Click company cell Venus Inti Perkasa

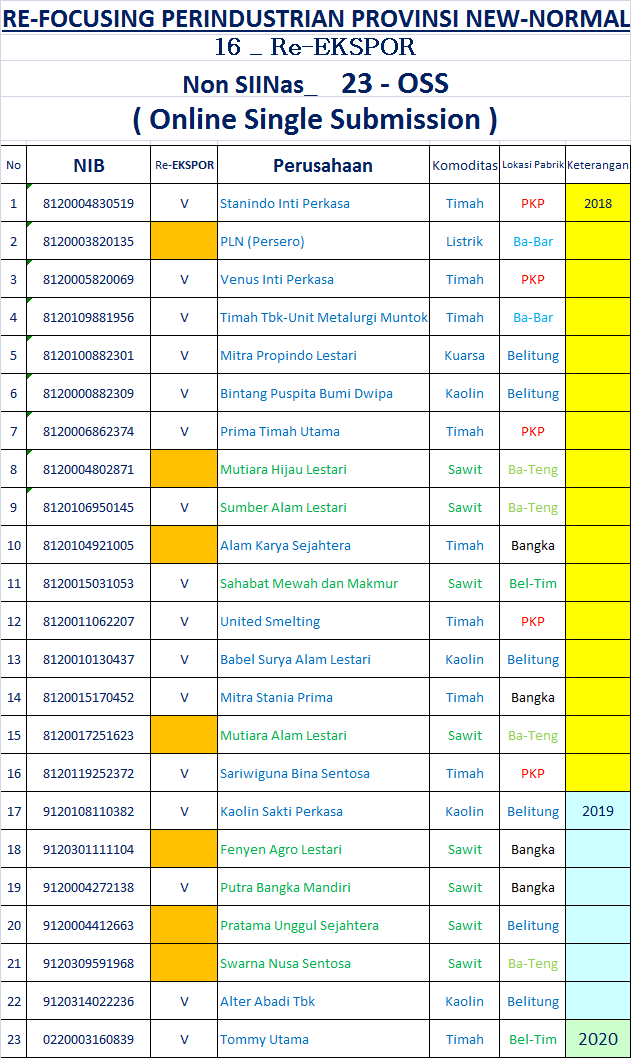(323, 279)
